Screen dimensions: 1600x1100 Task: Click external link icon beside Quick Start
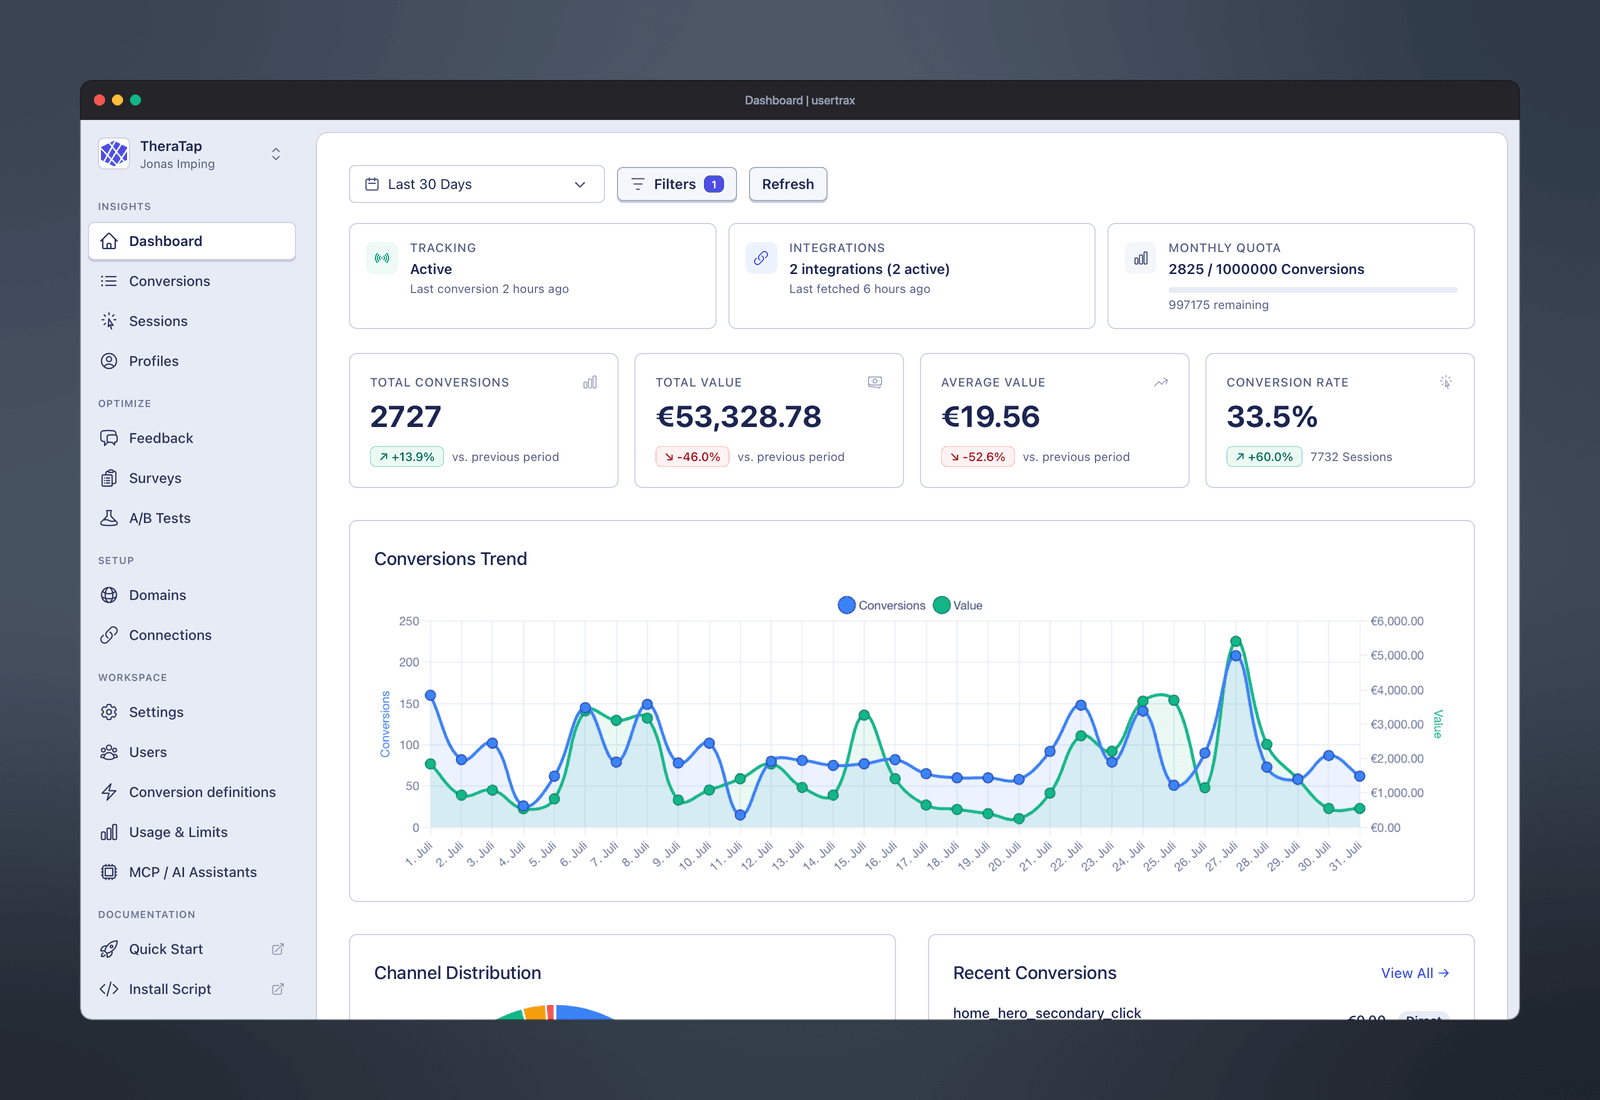[278, 949]
